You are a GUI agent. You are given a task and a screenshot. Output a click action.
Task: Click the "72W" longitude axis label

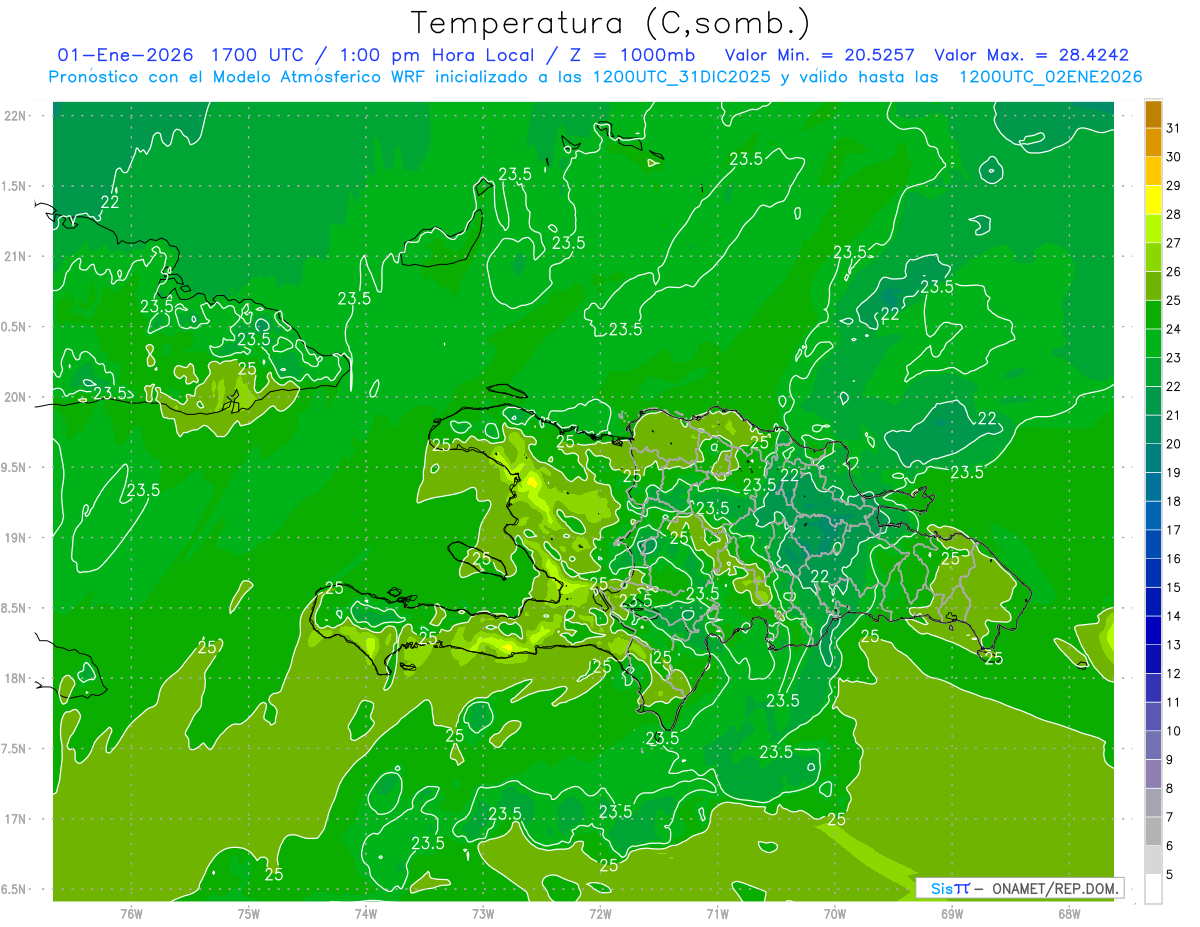[x=601, y=913]
